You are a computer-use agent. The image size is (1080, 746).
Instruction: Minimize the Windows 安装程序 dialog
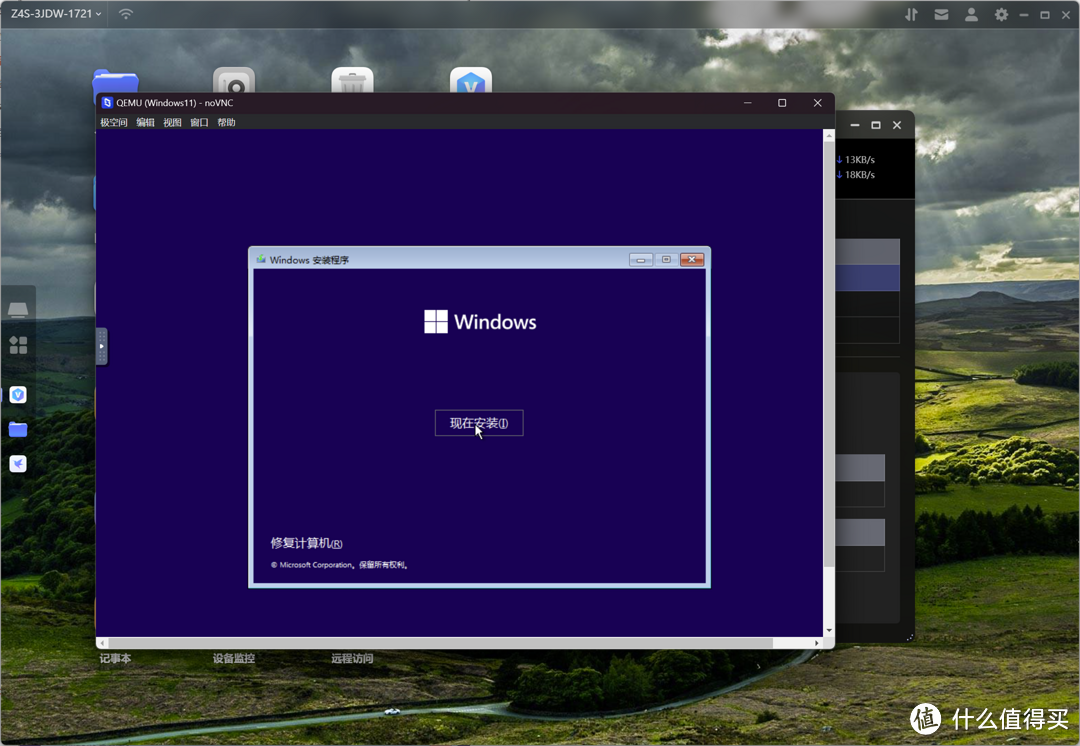point(641,260)
